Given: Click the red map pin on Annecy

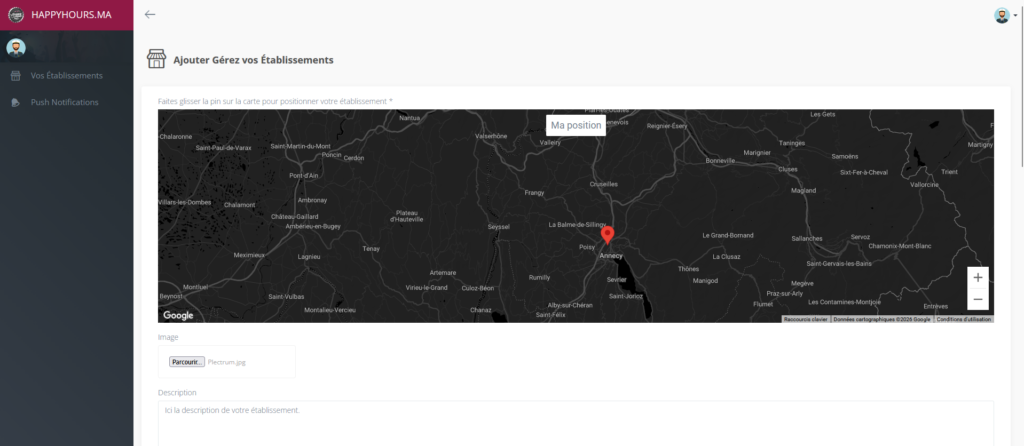Looking at the screenshot, I should pos(606,237).
